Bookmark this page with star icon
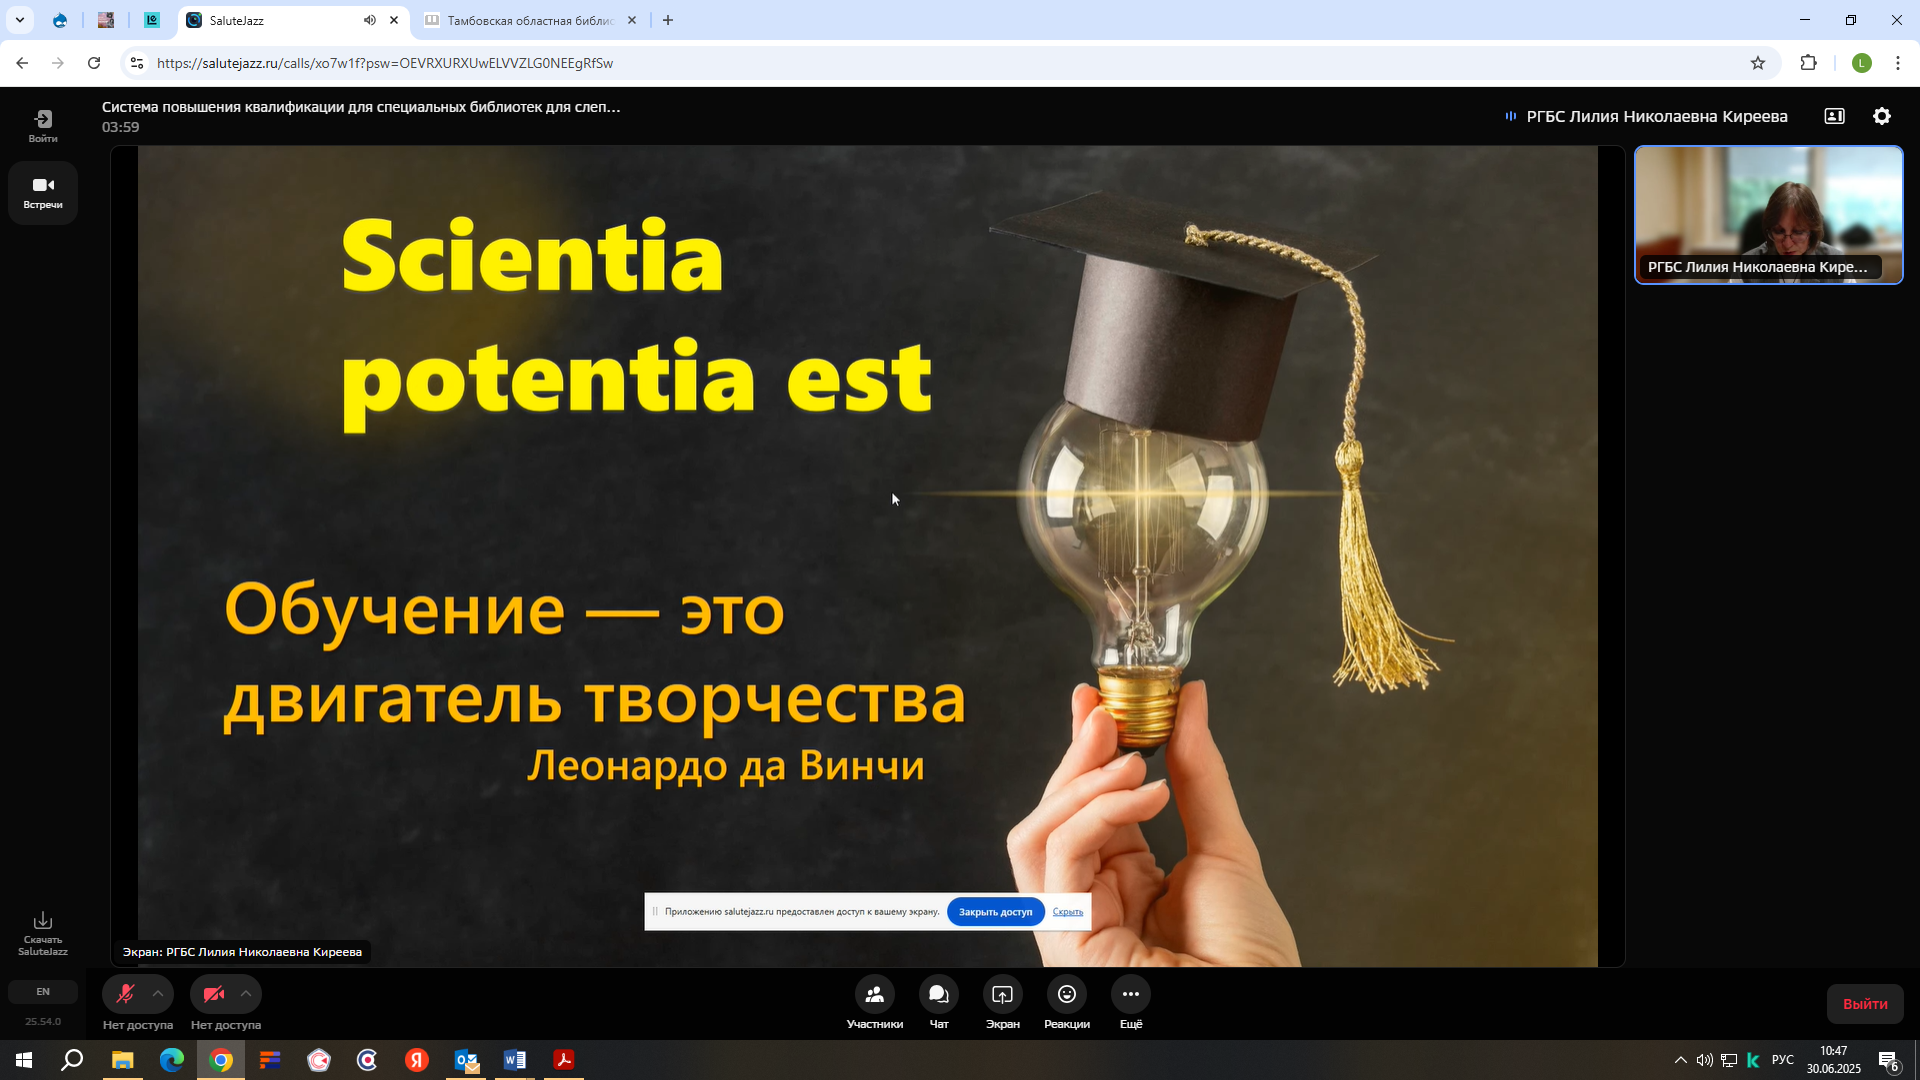 pyautogui.click(x=1758, y=63)
